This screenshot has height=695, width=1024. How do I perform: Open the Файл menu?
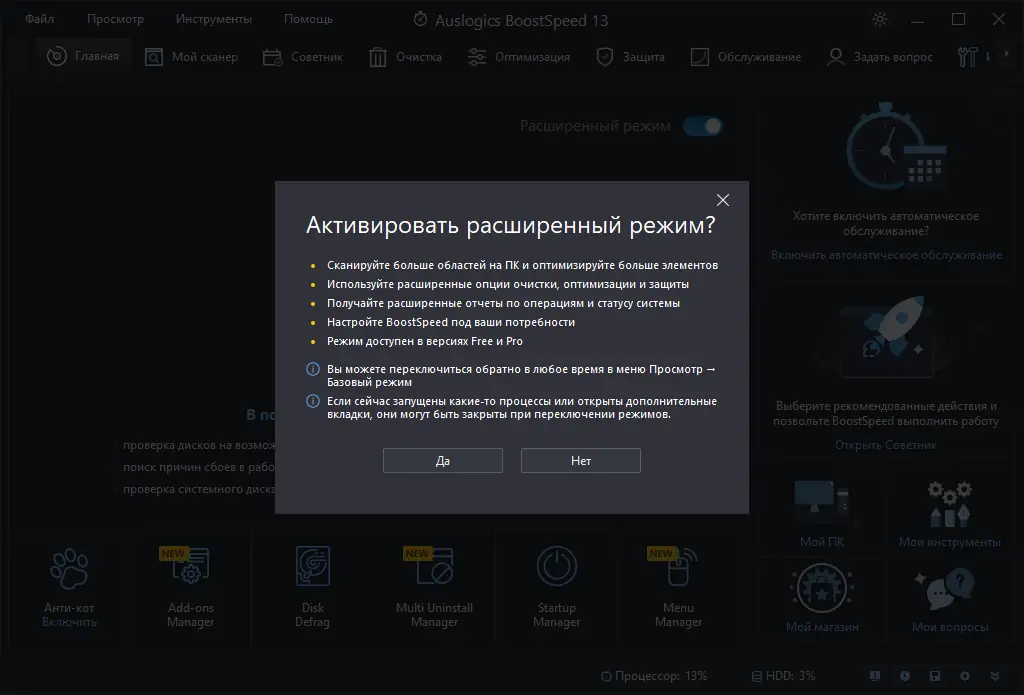(x=39, y=19)
